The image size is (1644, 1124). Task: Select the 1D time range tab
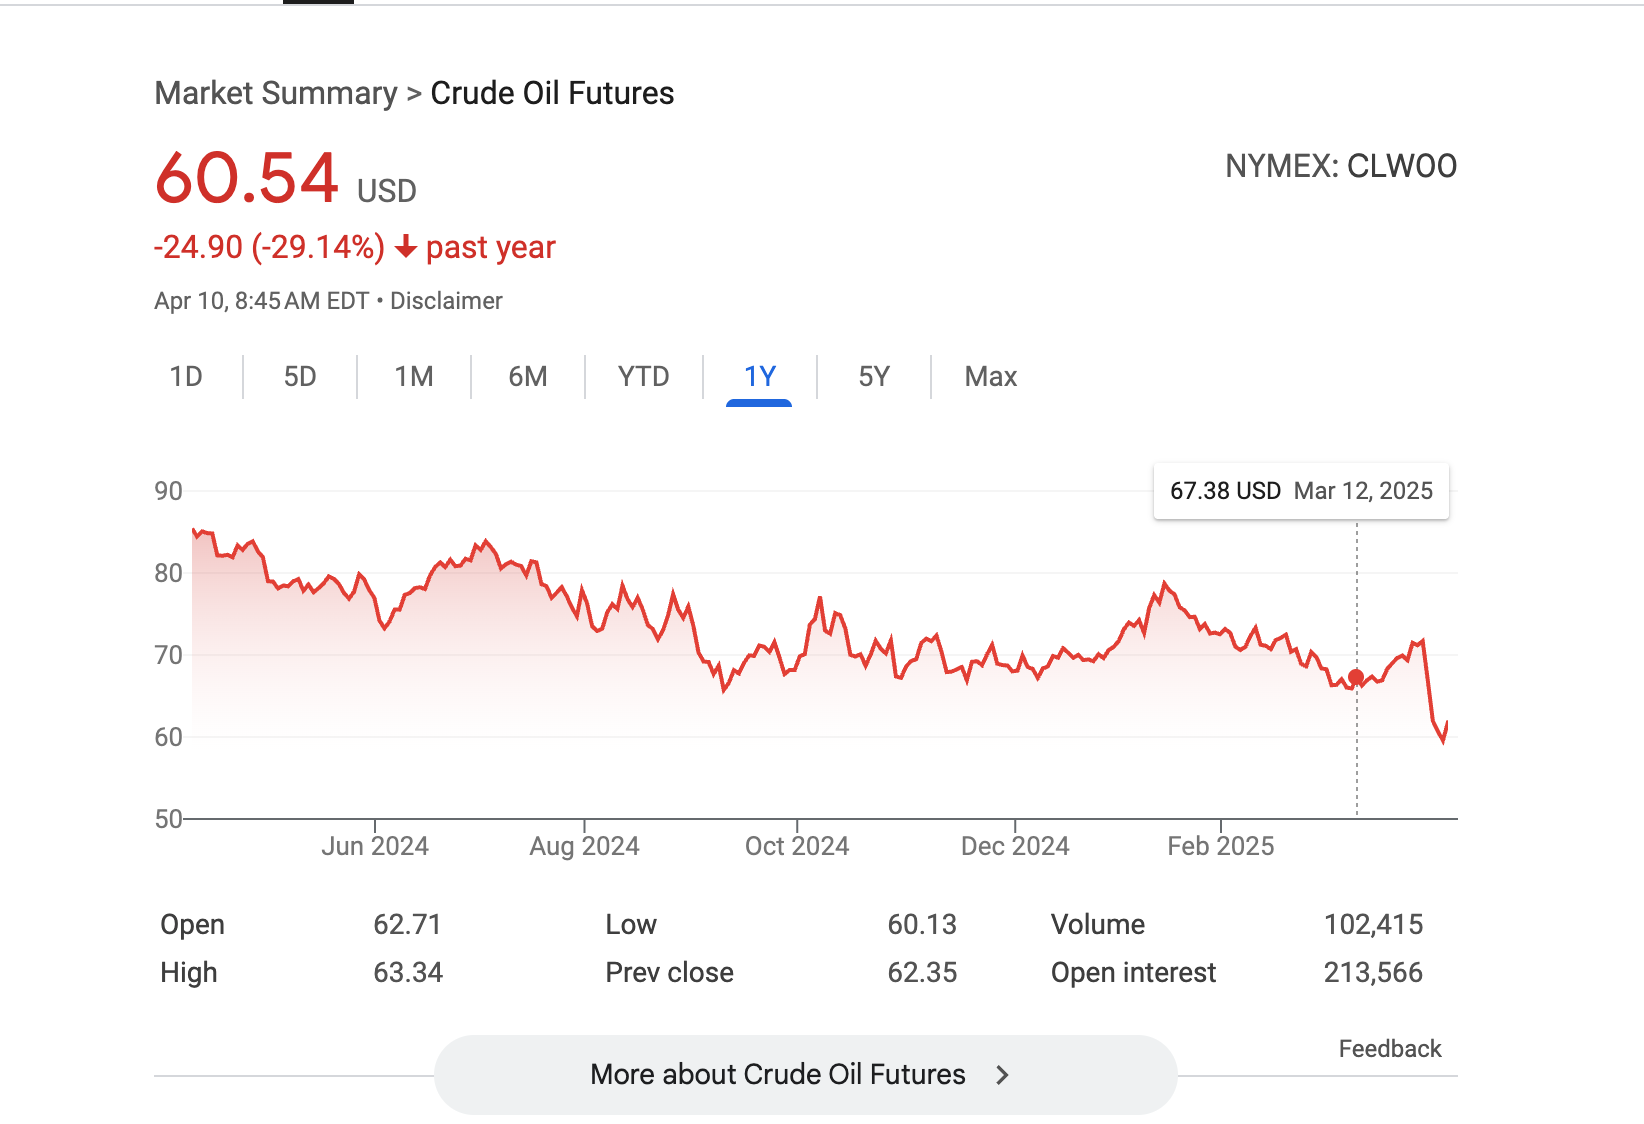point(186,376)
